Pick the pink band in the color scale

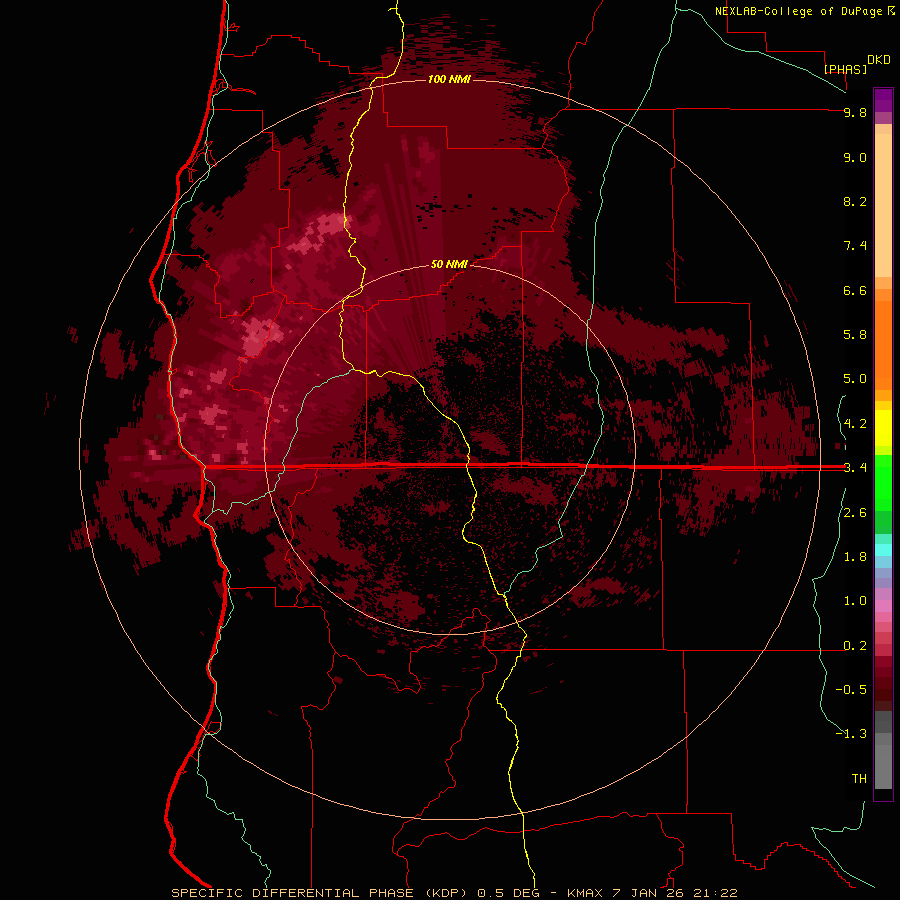coord(883,606)
